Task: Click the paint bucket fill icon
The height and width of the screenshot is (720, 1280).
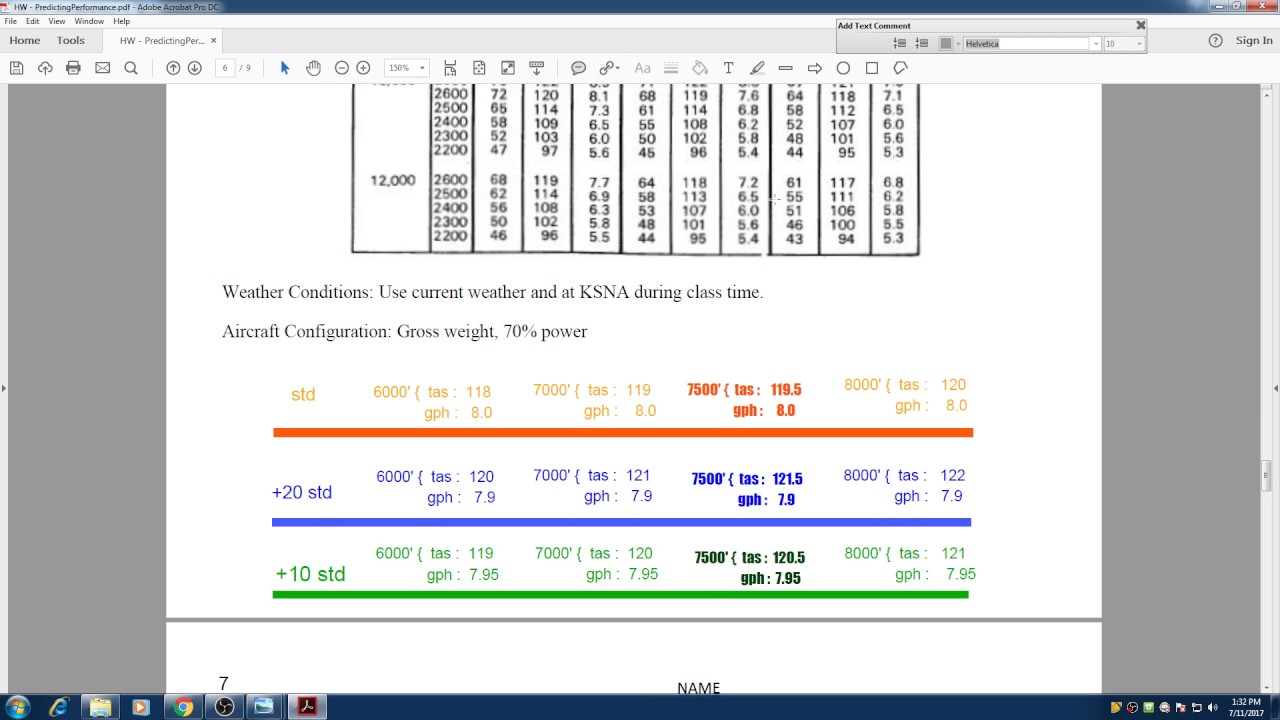Action: coord(700,68)
